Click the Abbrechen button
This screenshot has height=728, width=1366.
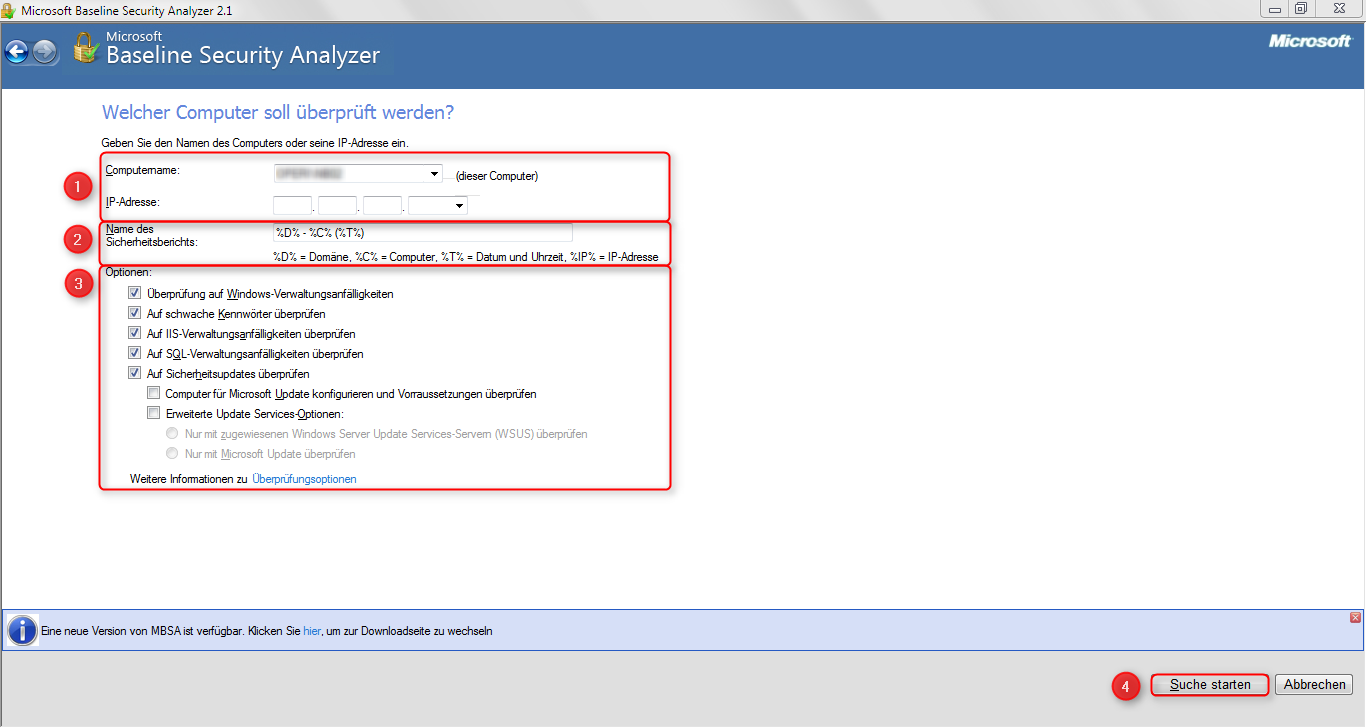coord(1314,685)
